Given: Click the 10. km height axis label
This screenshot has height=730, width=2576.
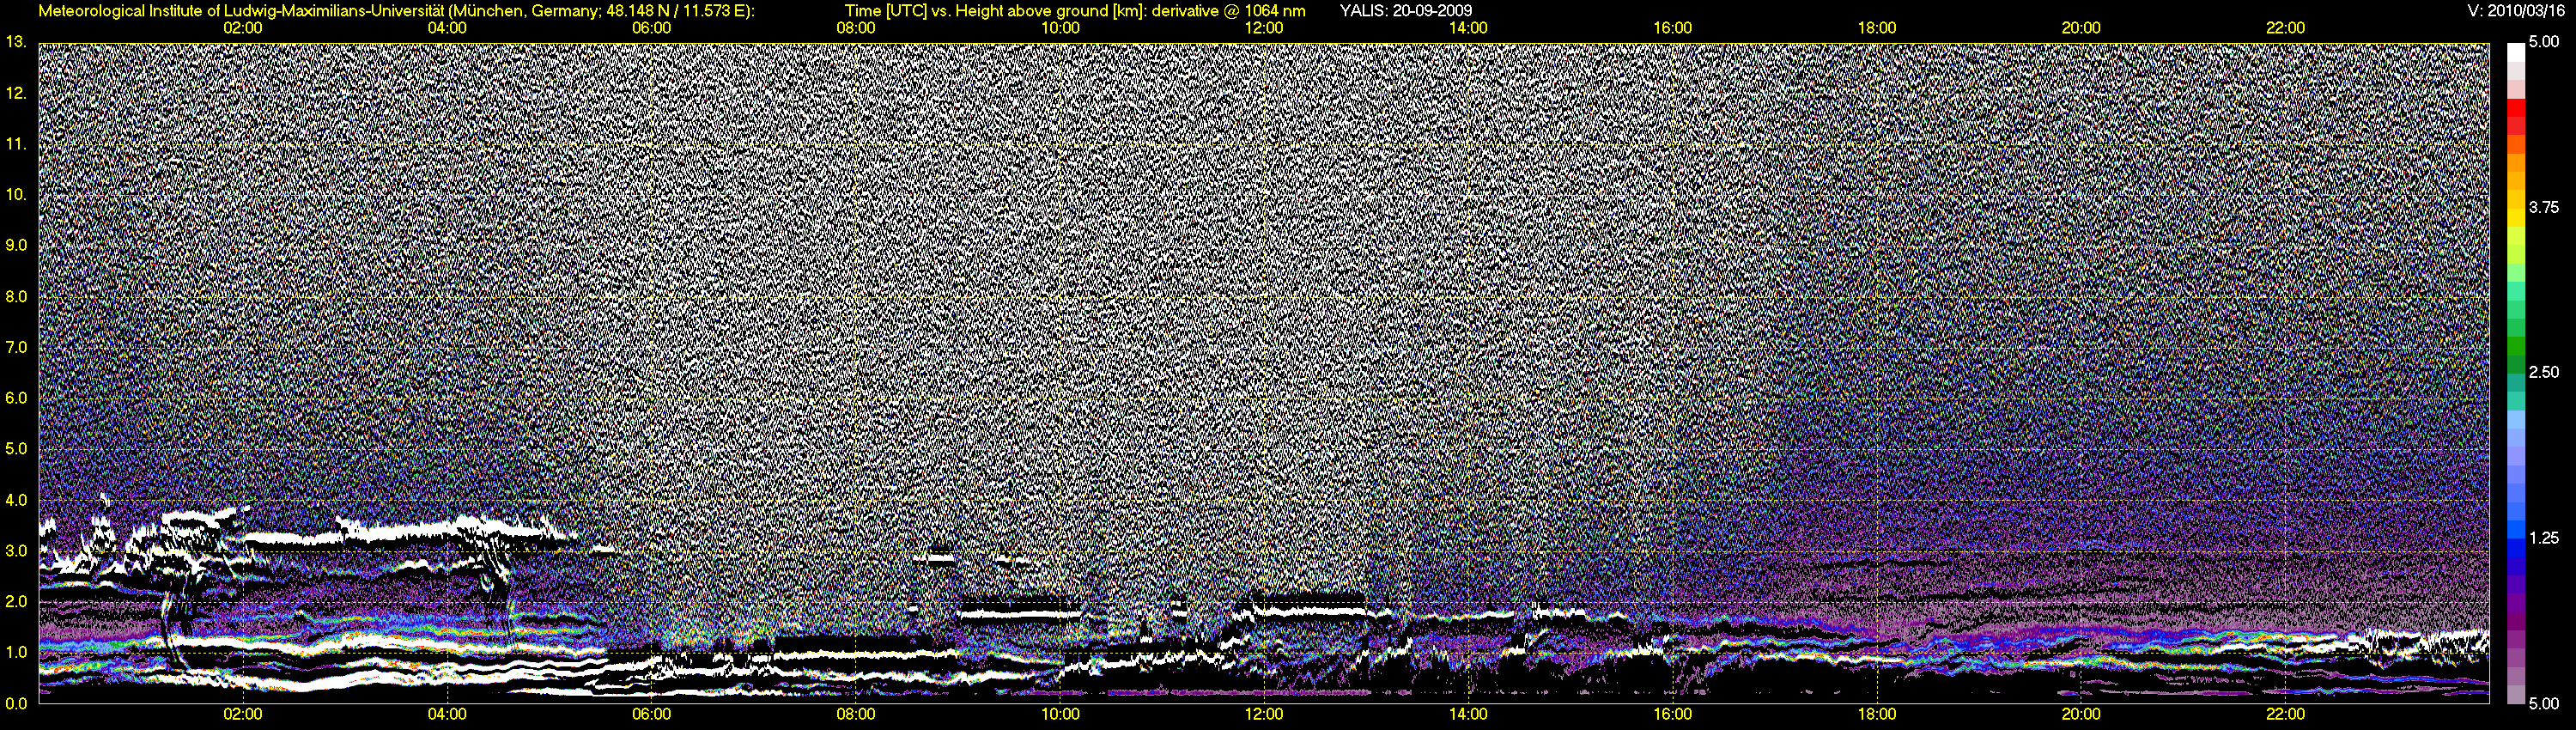Looking at the screenshot, I should click(16, 194).
